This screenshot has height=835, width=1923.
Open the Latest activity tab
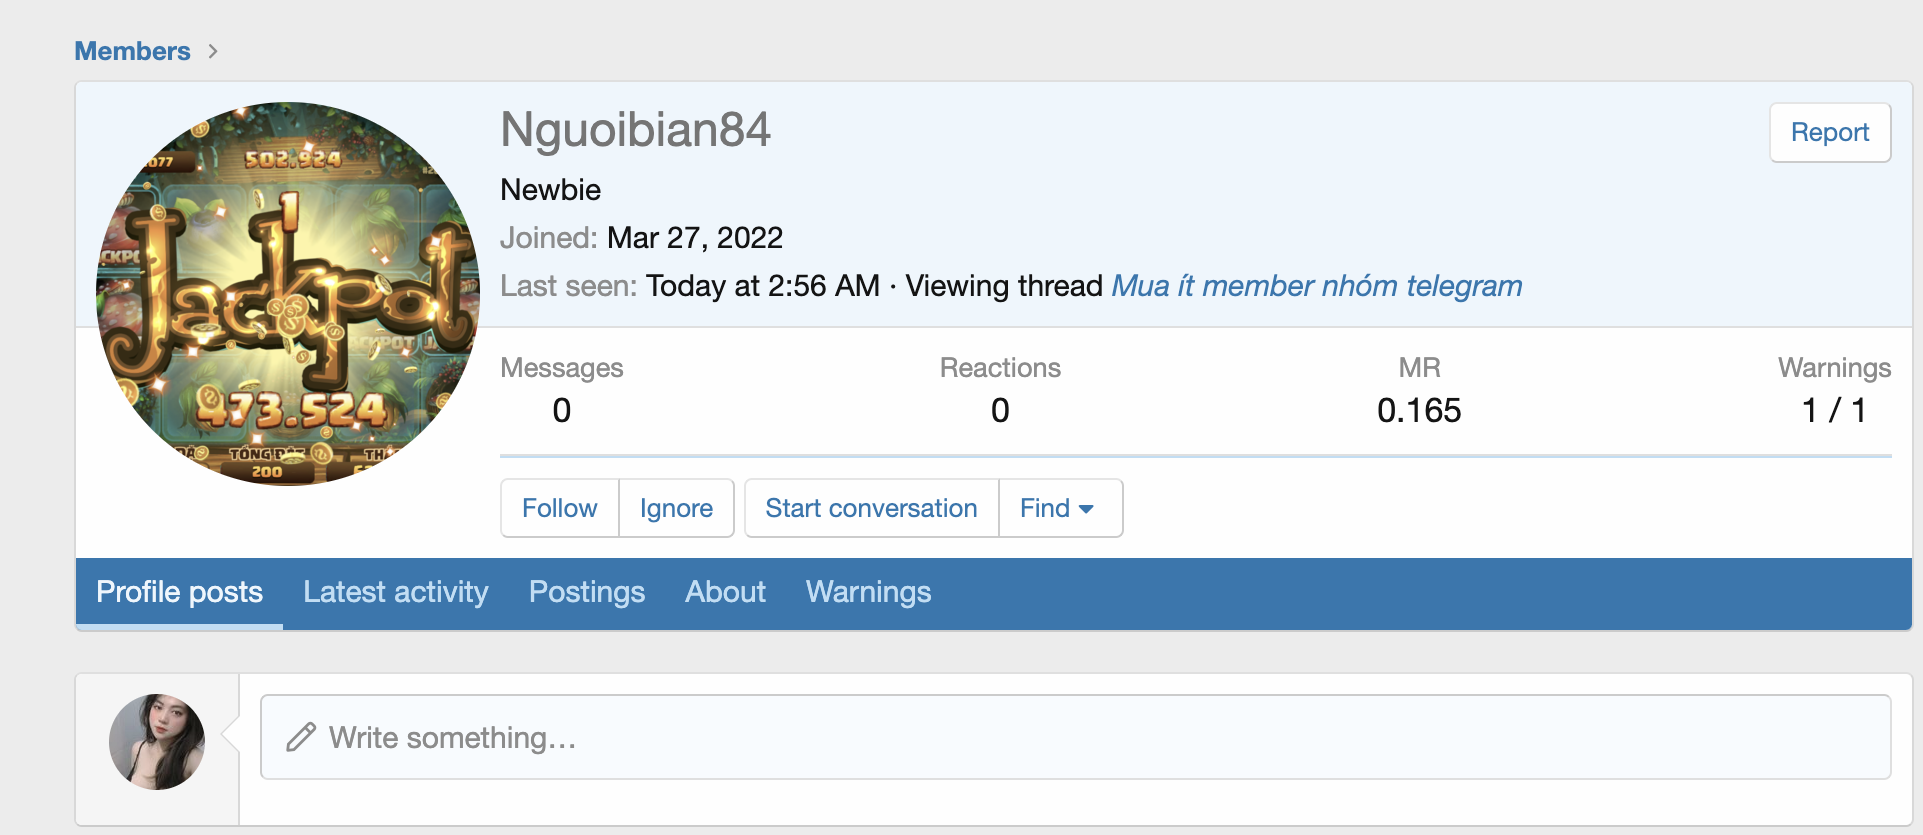[396, 592]
